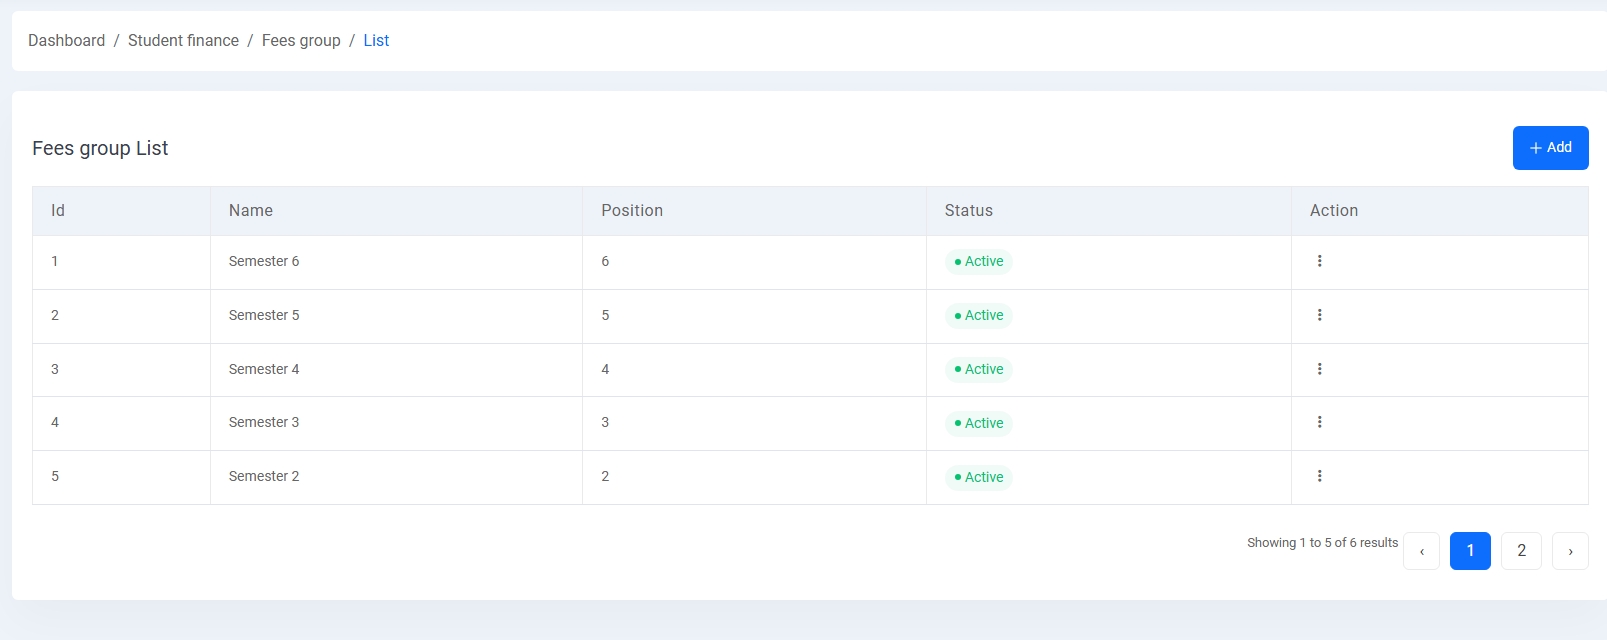
Task: Click the plus icon on the Add button
Action: [1536, 147]
